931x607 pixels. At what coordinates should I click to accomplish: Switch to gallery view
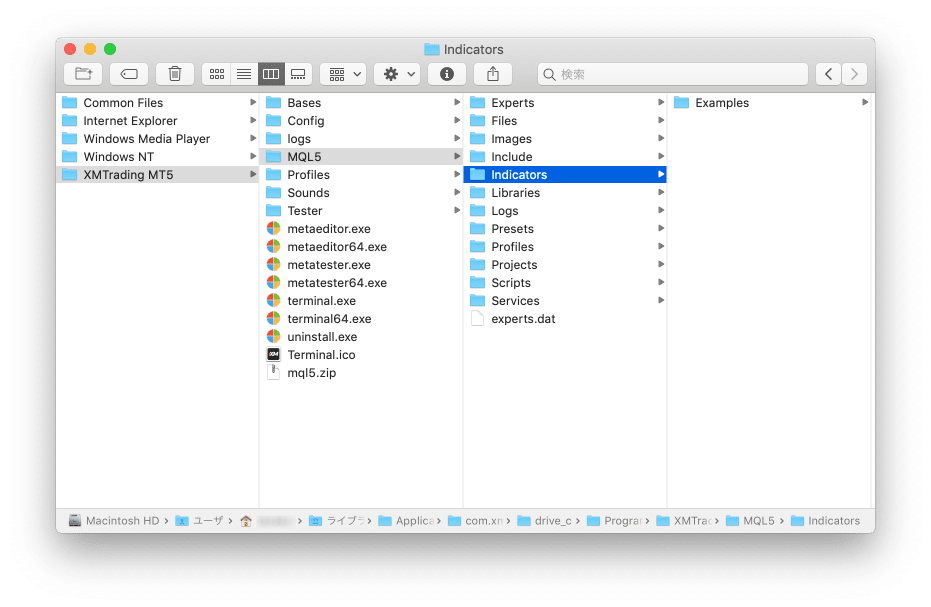pyautogui.click(x=298, y=74)
